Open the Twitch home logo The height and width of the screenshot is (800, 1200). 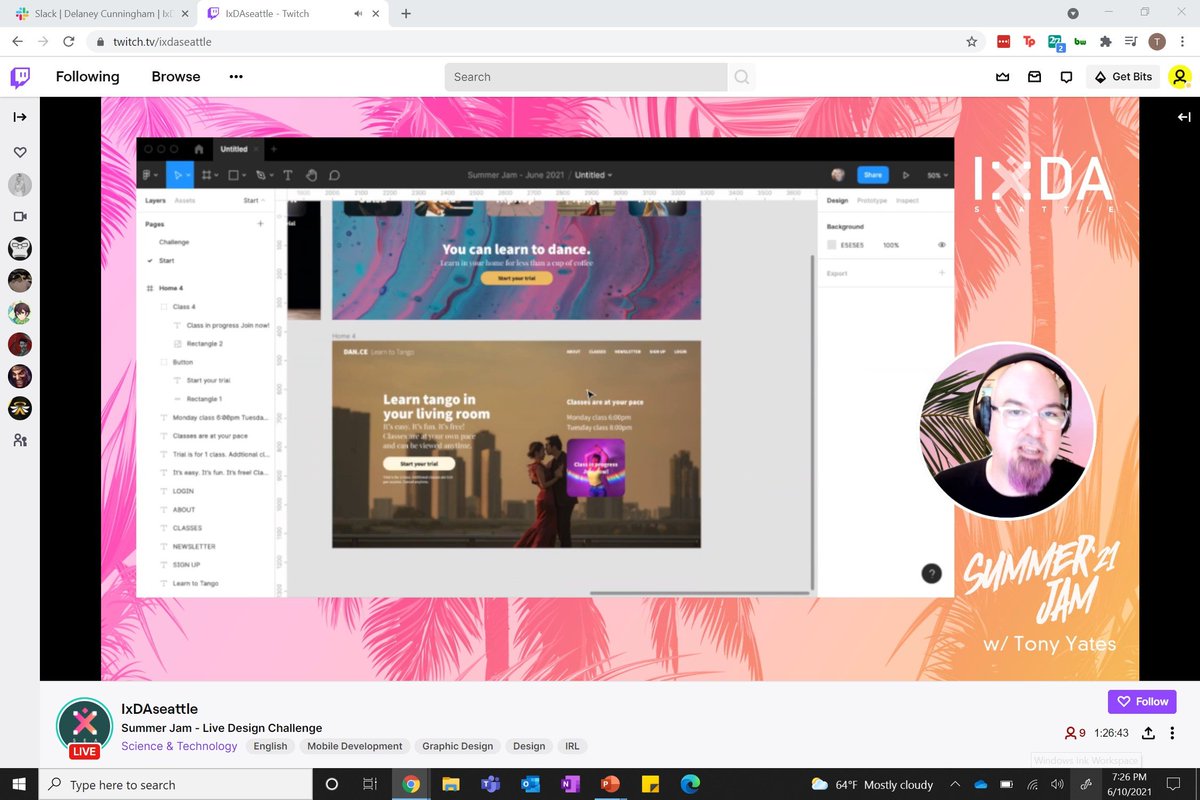(20, 77)
